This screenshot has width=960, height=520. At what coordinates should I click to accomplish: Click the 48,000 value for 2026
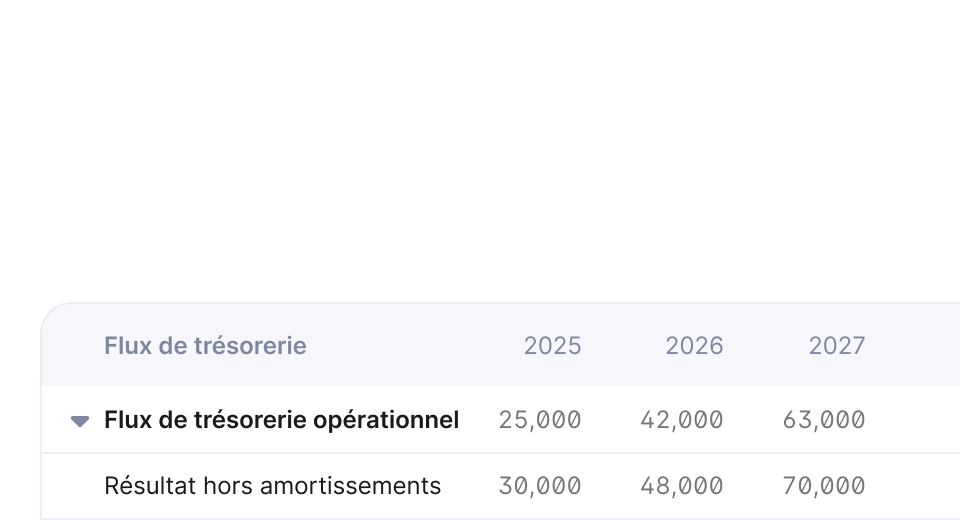[682, 486]
